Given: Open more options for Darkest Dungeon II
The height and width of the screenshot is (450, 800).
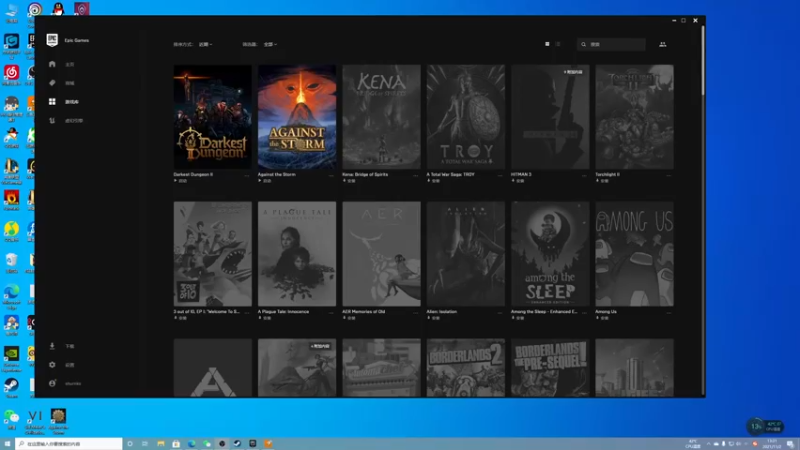Looking at the screenshot, I should coord(247,175).
